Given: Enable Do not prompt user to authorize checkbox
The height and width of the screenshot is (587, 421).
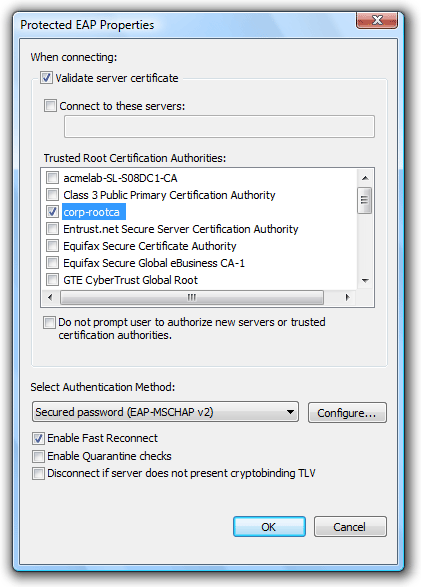Looking at the screenshot, I should [49, 322].
